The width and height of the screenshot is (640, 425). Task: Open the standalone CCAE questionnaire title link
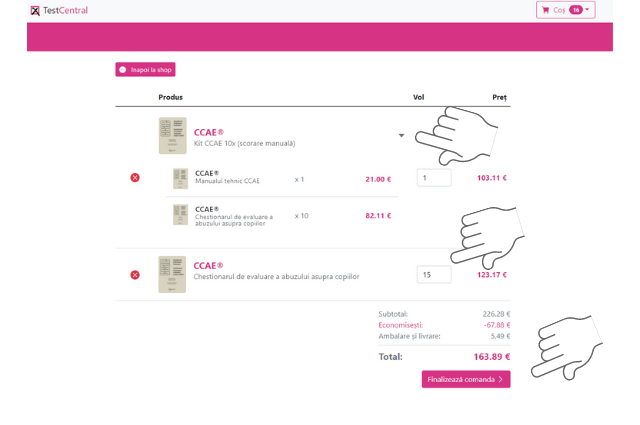[208, 265]
